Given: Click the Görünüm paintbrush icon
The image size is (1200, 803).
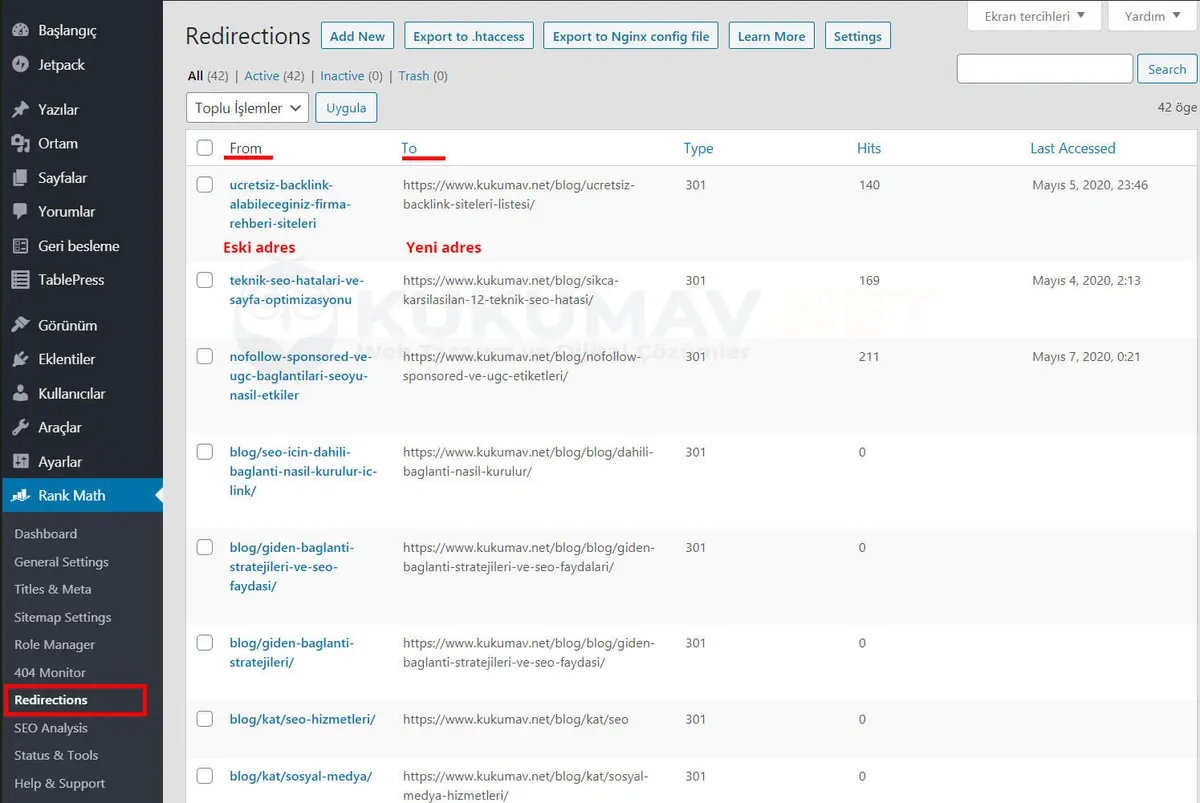Looking at the screenshot, I should (20, 325).
